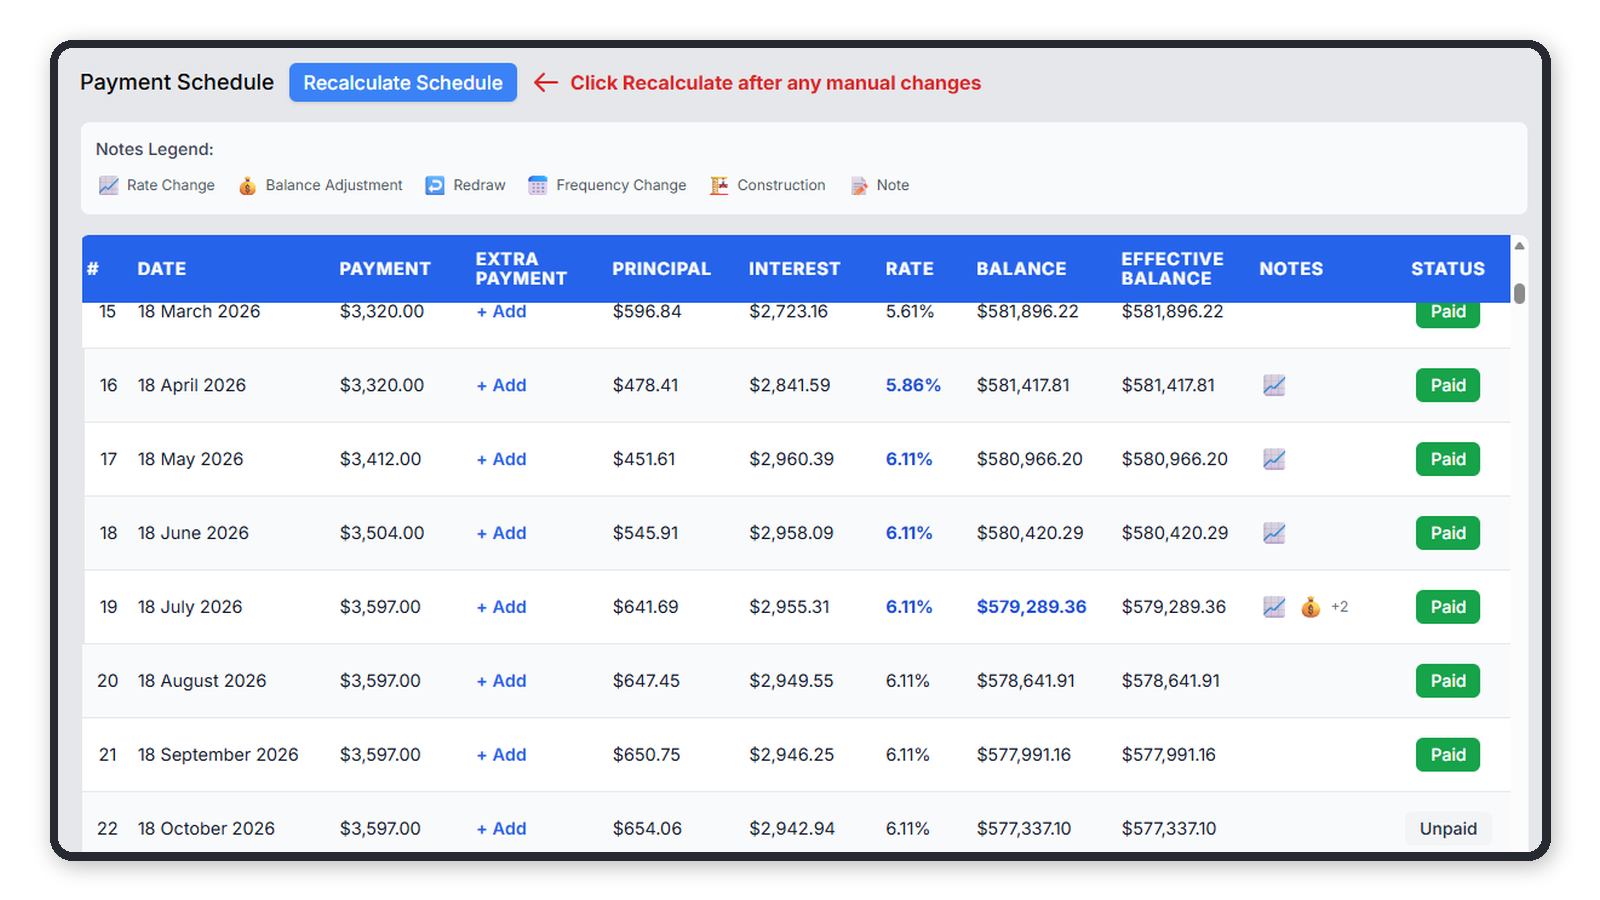Add extra payment for 18 October 2026

coord(501,829)
